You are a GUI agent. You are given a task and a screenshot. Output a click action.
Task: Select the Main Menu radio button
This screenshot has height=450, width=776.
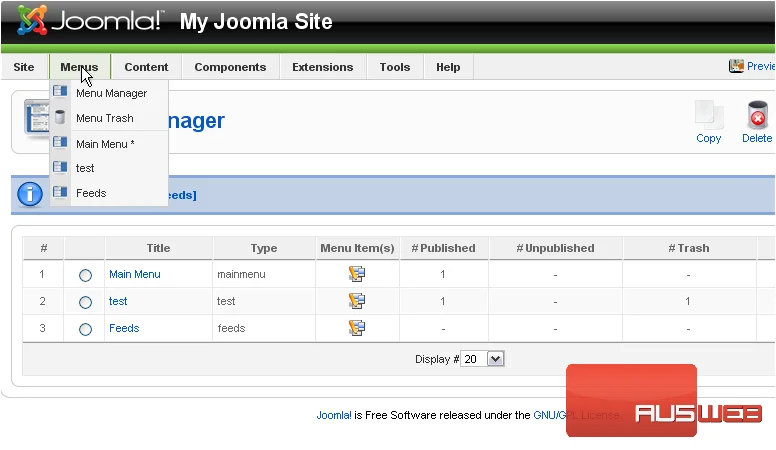click(x=85, y=275)
